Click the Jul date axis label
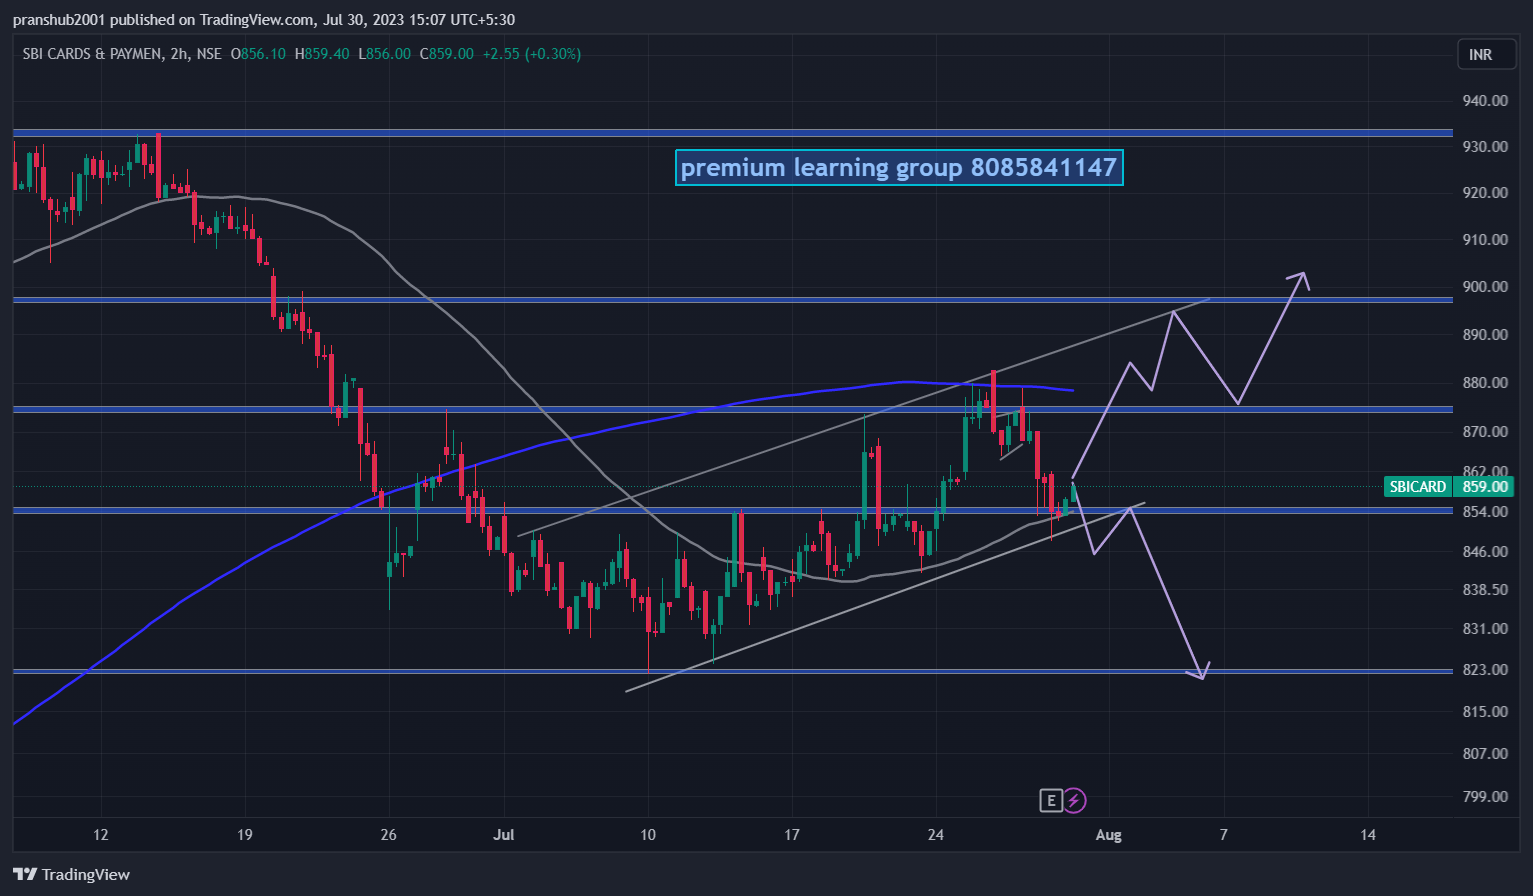 click(x=504, y=834)
